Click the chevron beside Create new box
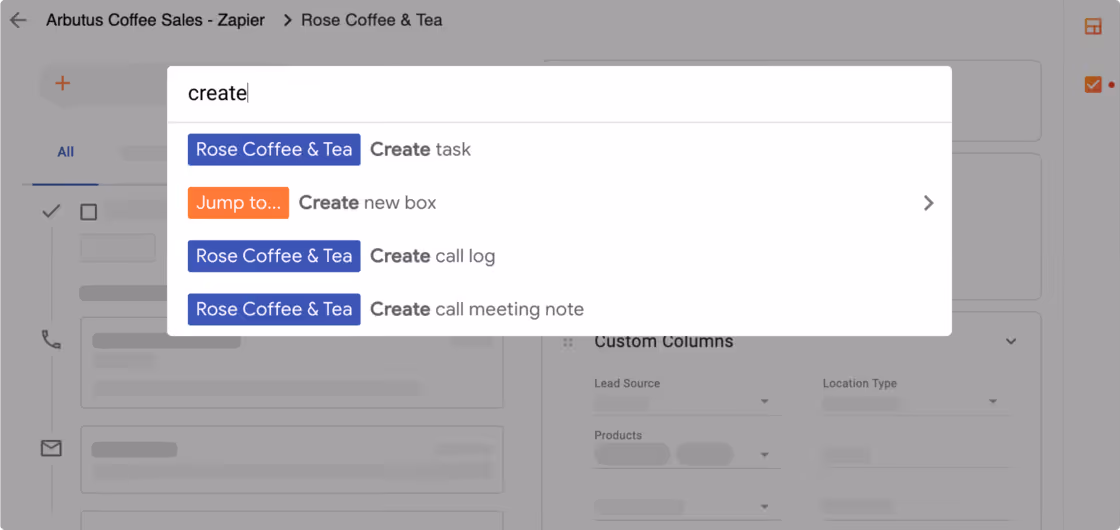 929,203
